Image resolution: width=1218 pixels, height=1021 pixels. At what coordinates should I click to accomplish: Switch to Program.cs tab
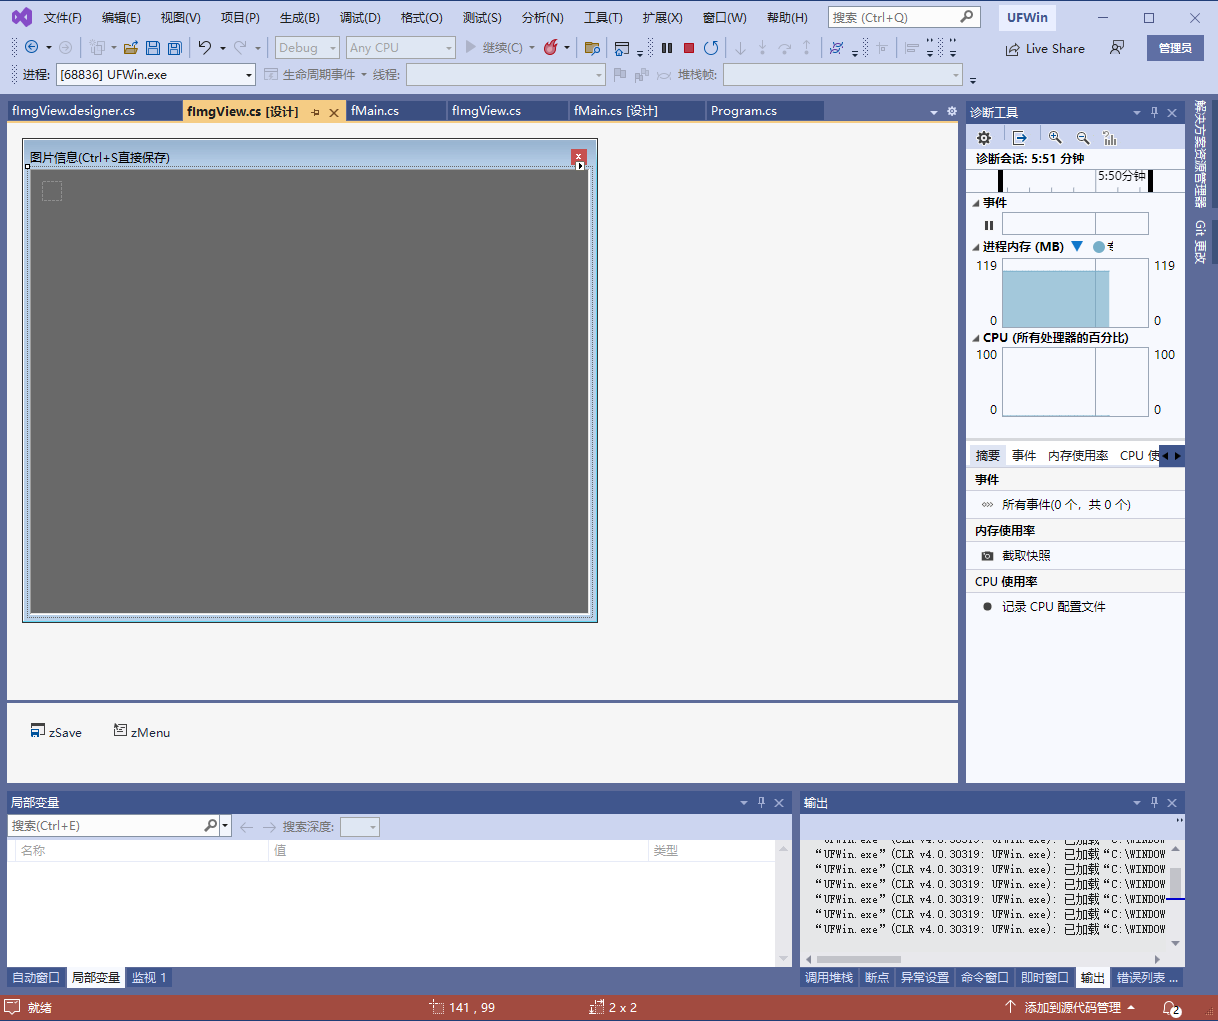tap(744, 111)
